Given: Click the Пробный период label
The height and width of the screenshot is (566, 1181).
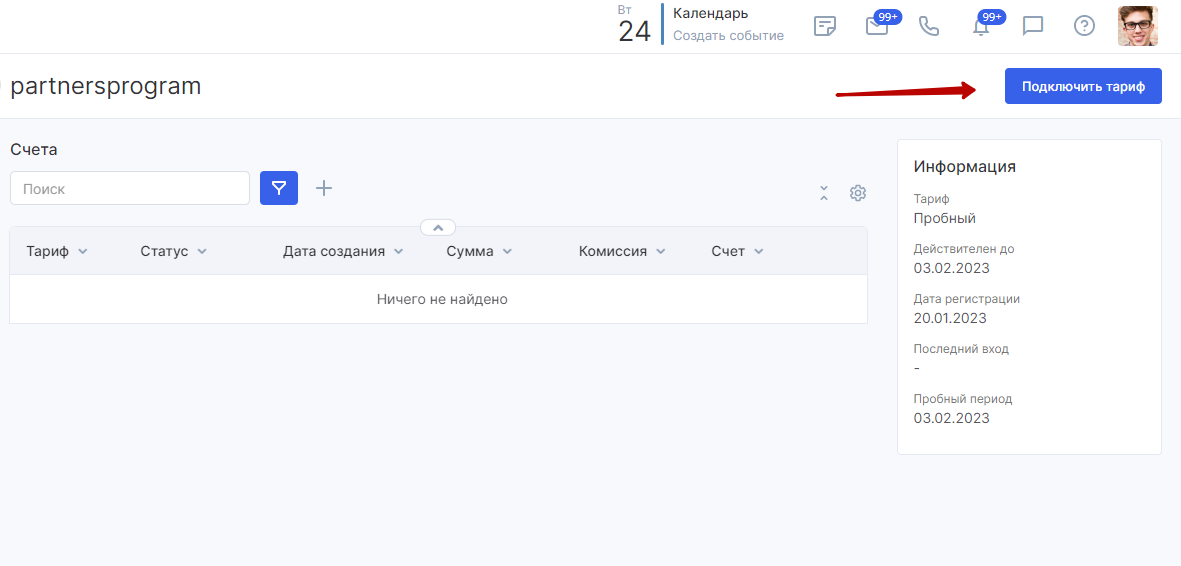Looking at the screenshot, I should click(x=963, y=399).
